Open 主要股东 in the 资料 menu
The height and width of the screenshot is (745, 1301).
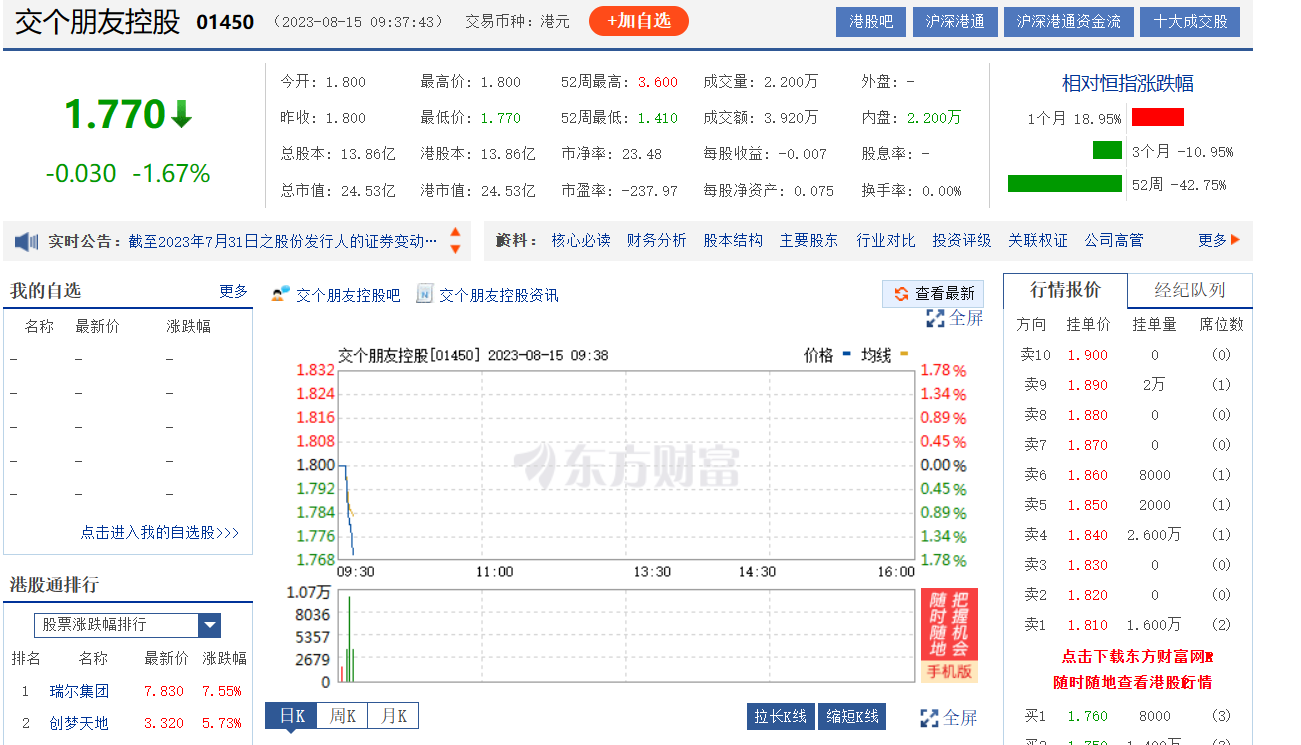[x=809, y=240]
